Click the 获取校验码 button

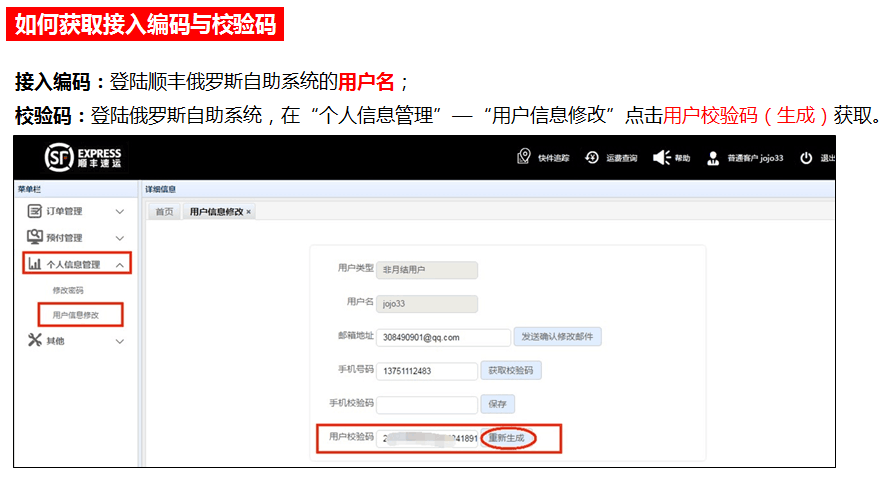click(x=511, y=370)
